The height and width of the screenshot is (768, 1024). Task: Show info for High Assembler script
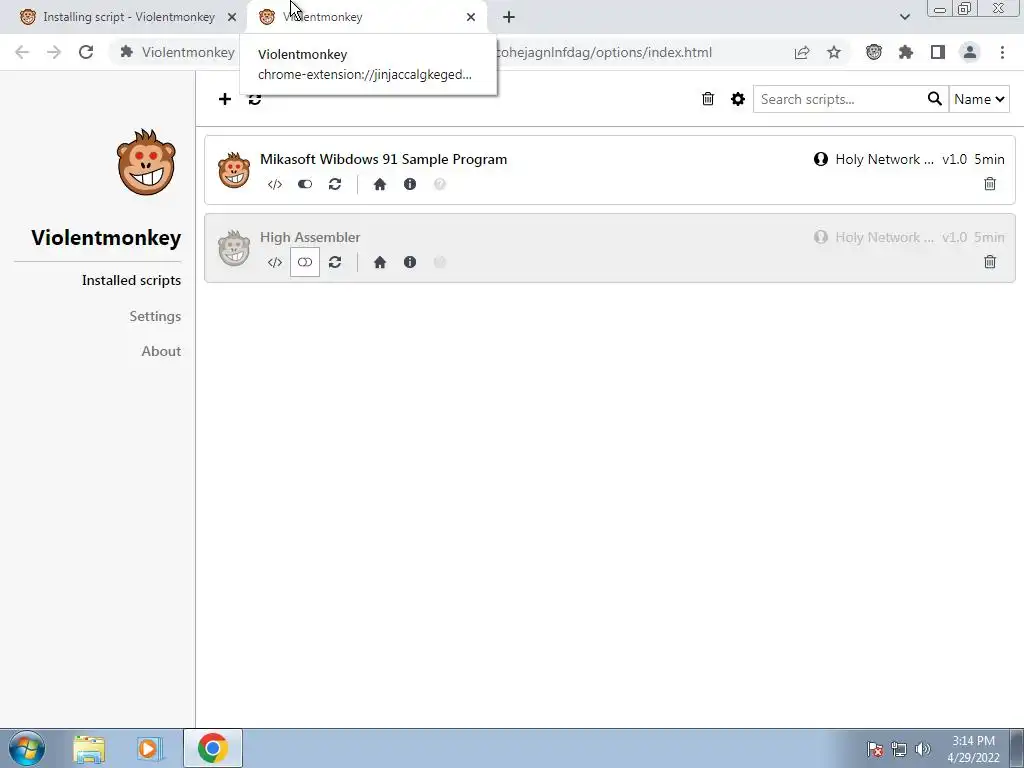point(409,262)
